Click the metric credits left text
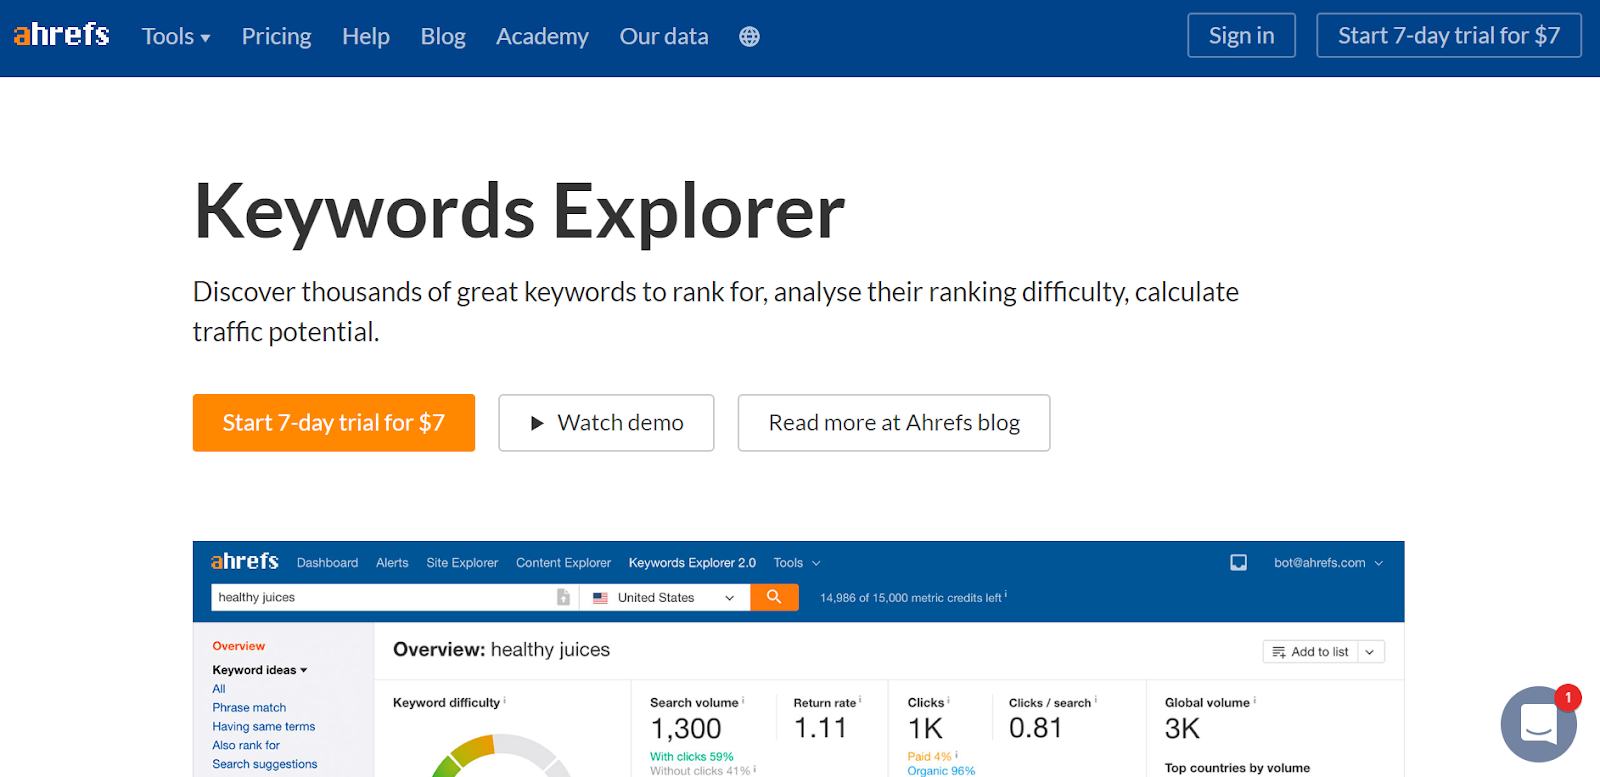Image resolution: width=1600 pixels, height=777 pixels. point(910,598)
